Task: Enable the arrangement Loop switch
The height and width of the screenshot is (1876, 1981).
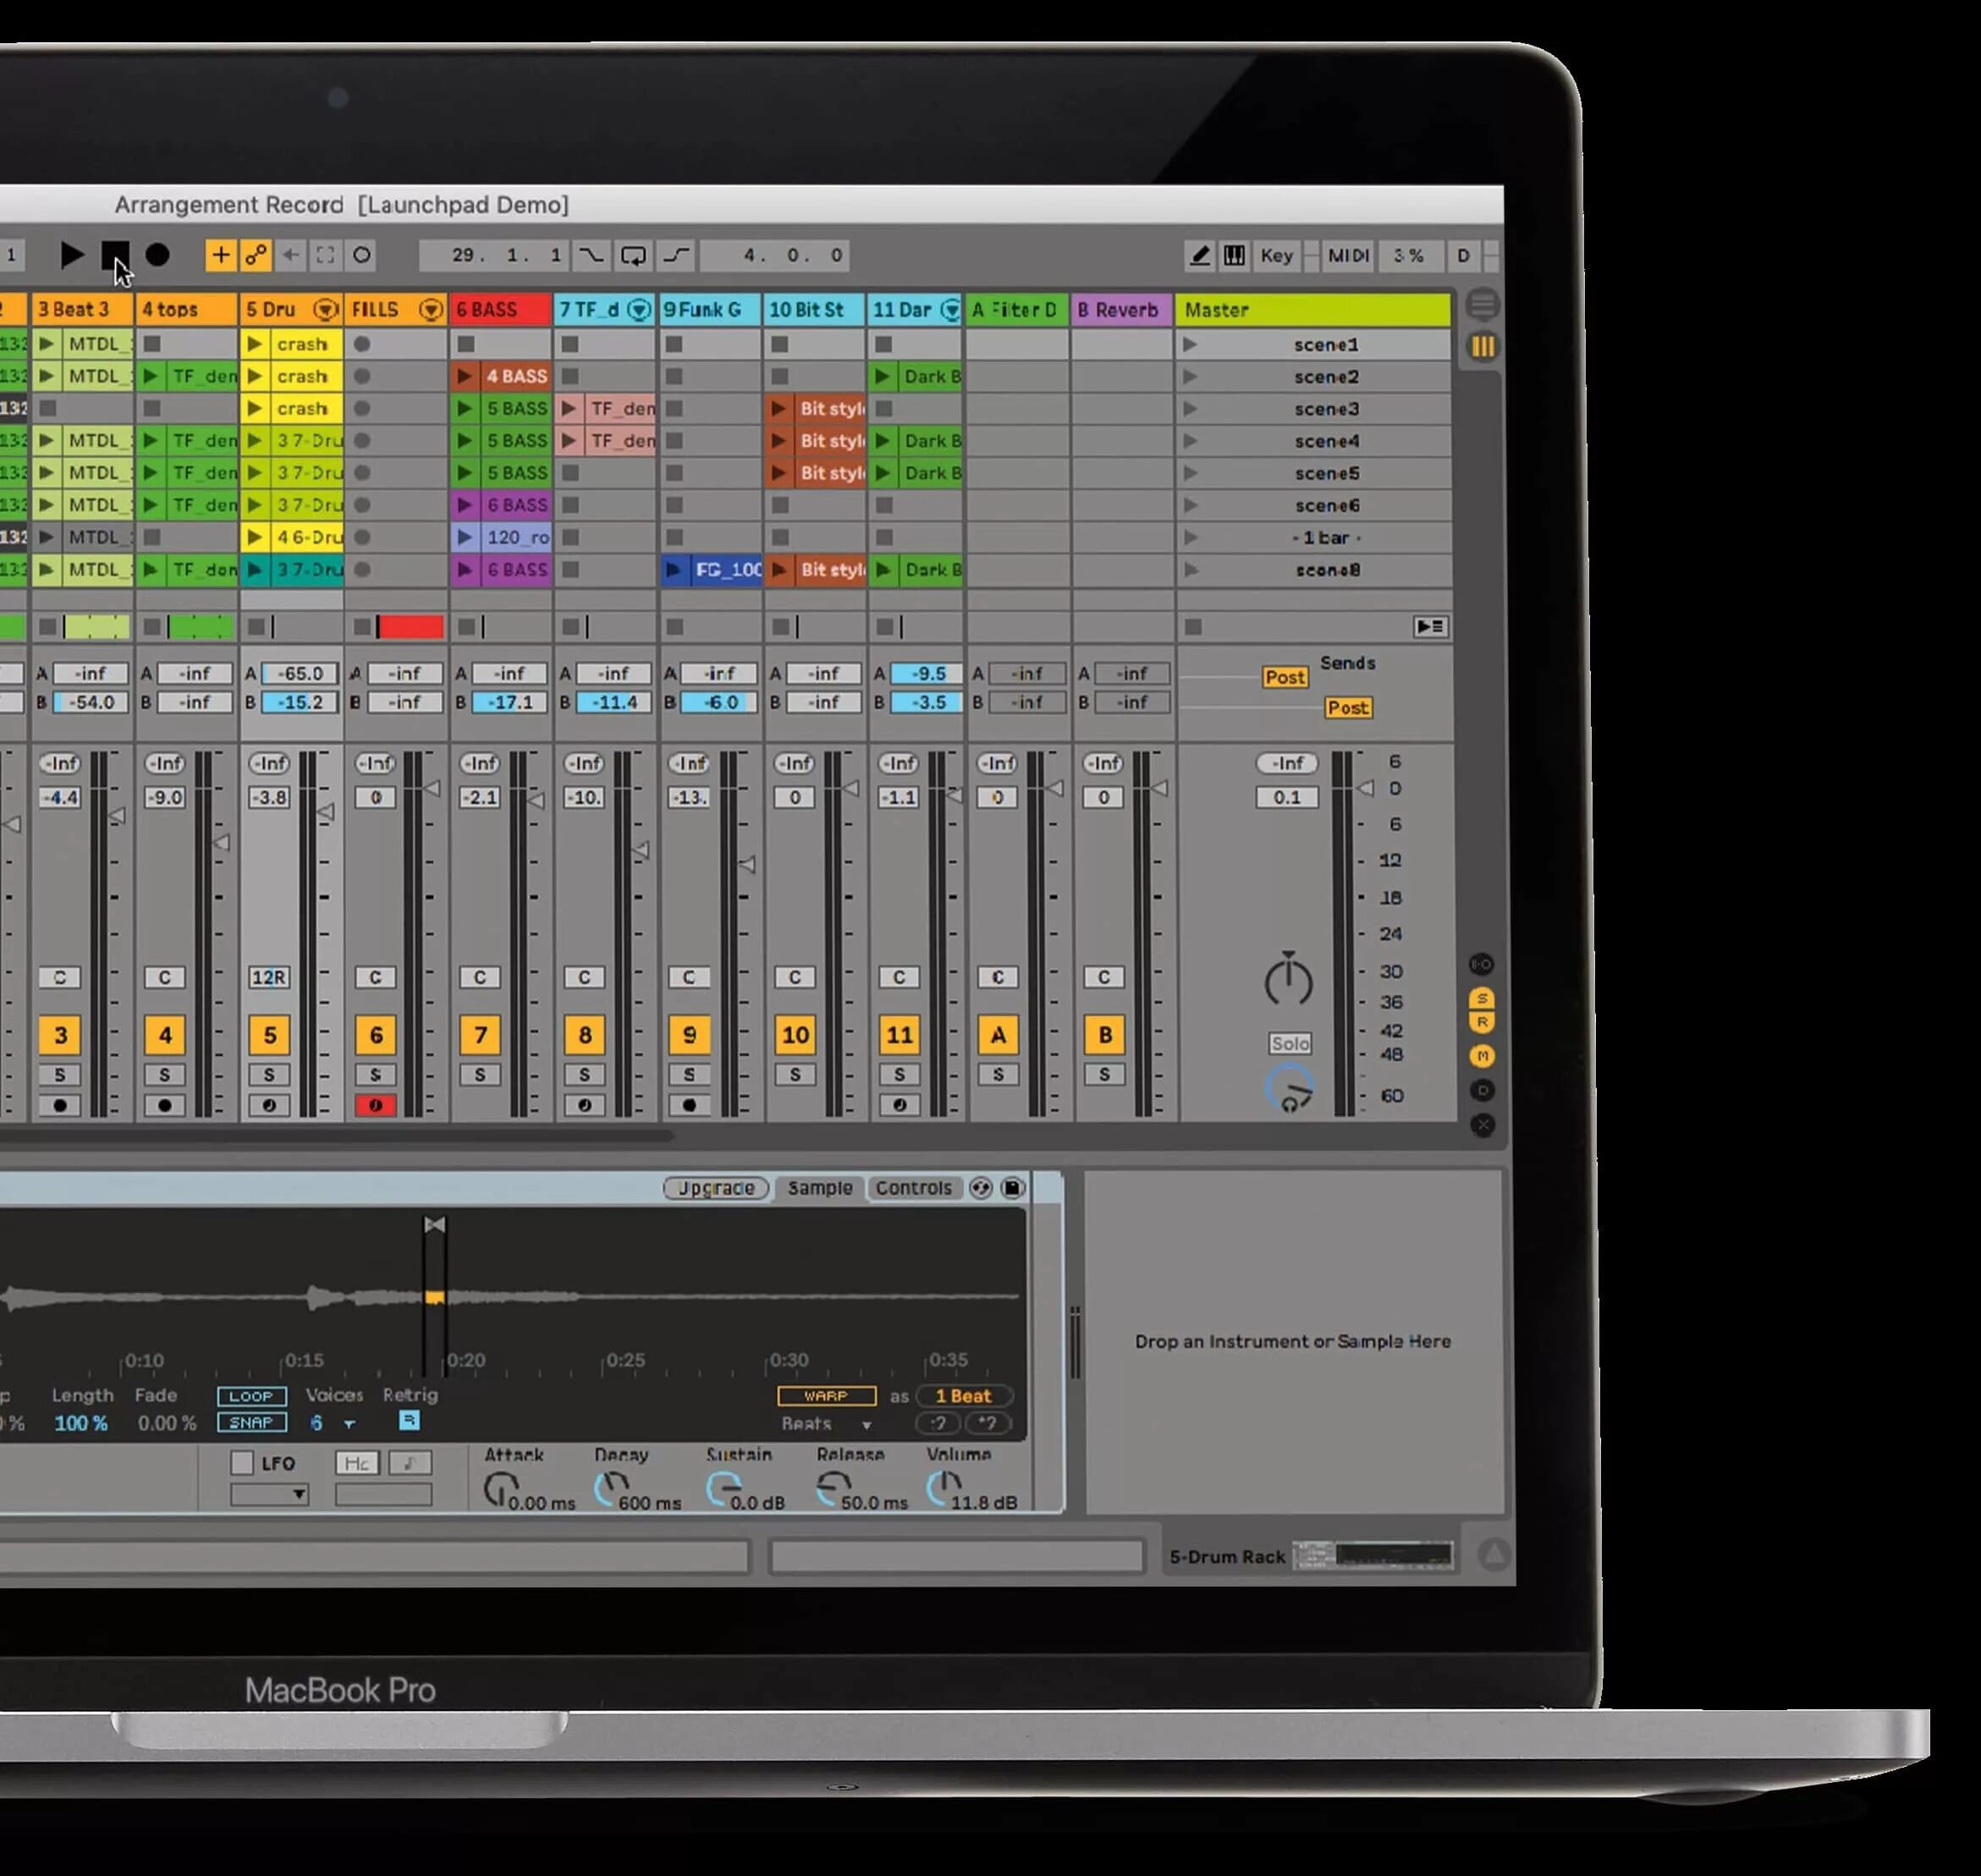Action: pyautogui.click(x=633, y=255)
